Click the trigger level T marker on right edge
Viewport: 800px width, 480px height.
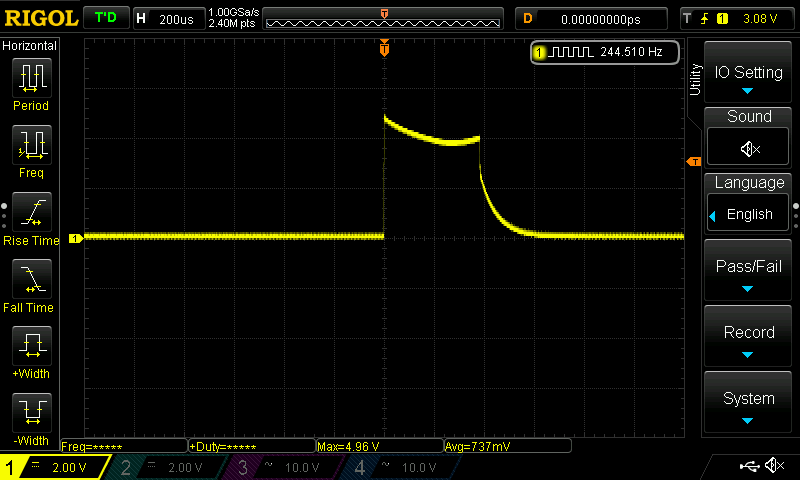click(x=693, y=162)
